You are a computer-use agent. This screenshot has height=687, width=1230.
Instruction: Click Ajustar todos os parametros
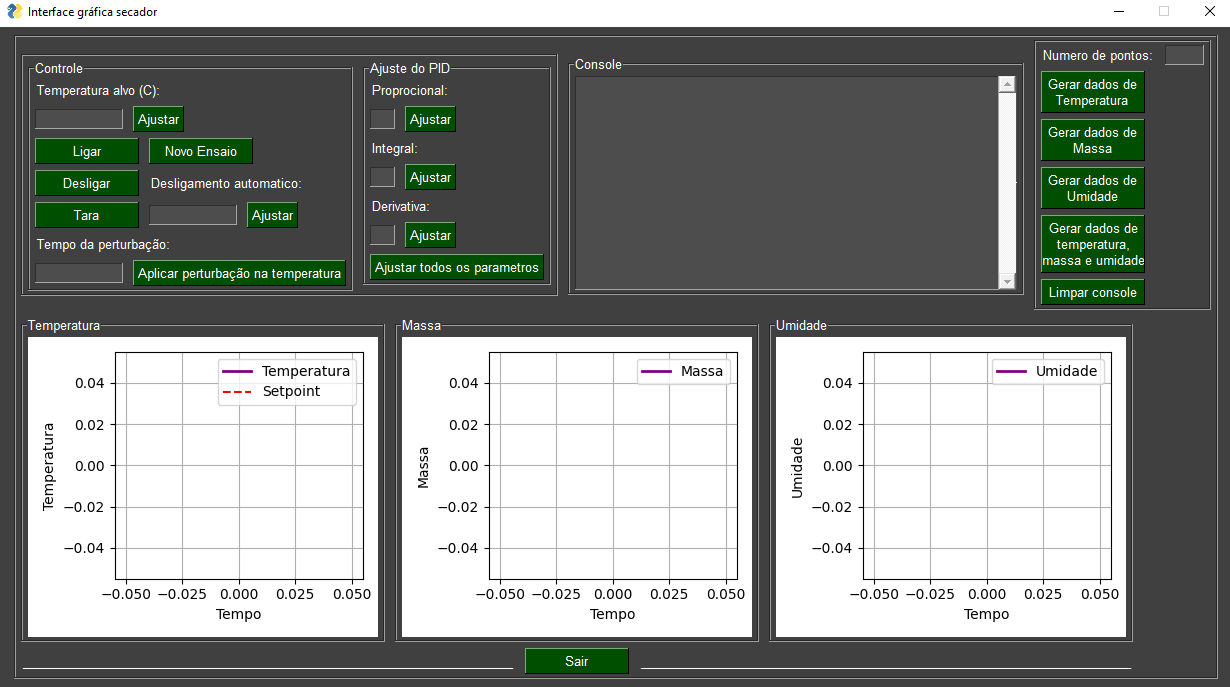pos(456,267)
